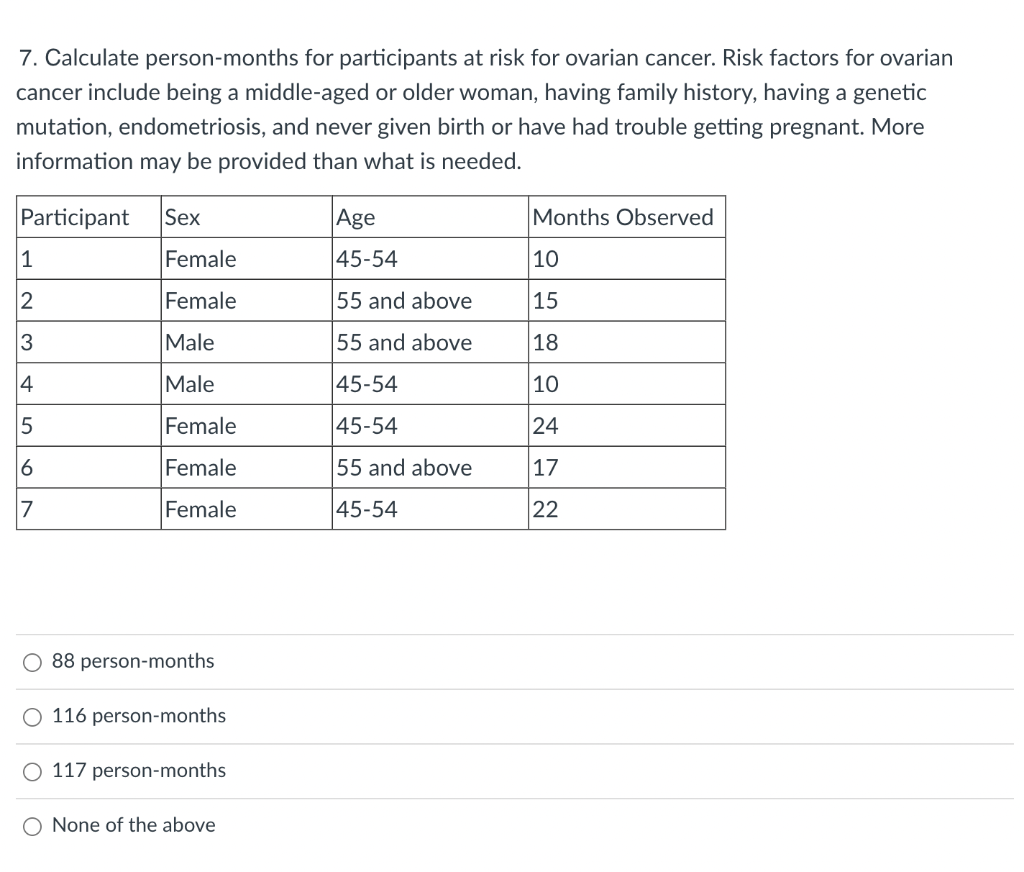
Task: Click the 10 months cell for Participant 4
Action: pos(543,384)
